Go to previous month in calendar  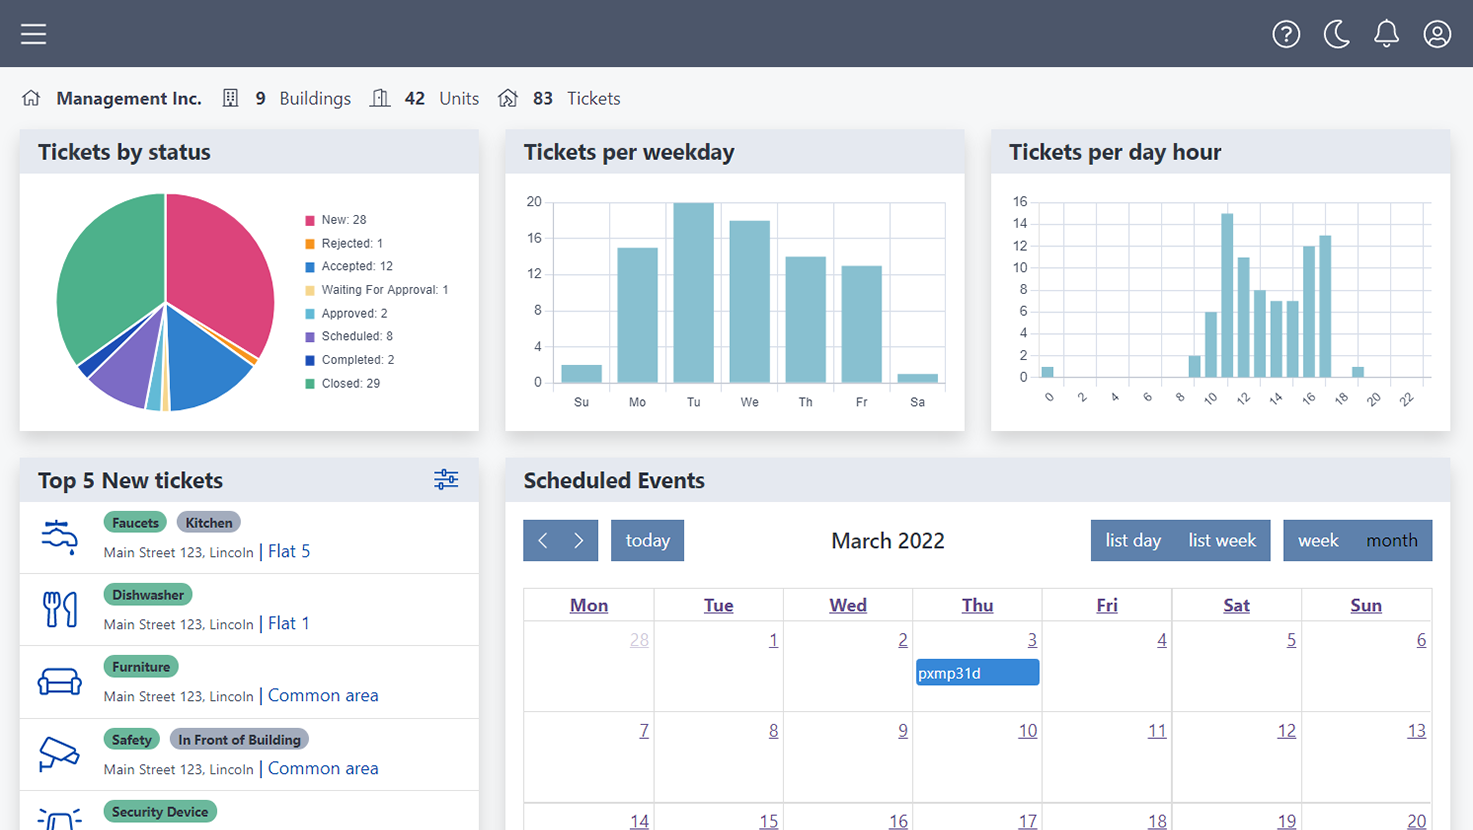coord(542,540)
